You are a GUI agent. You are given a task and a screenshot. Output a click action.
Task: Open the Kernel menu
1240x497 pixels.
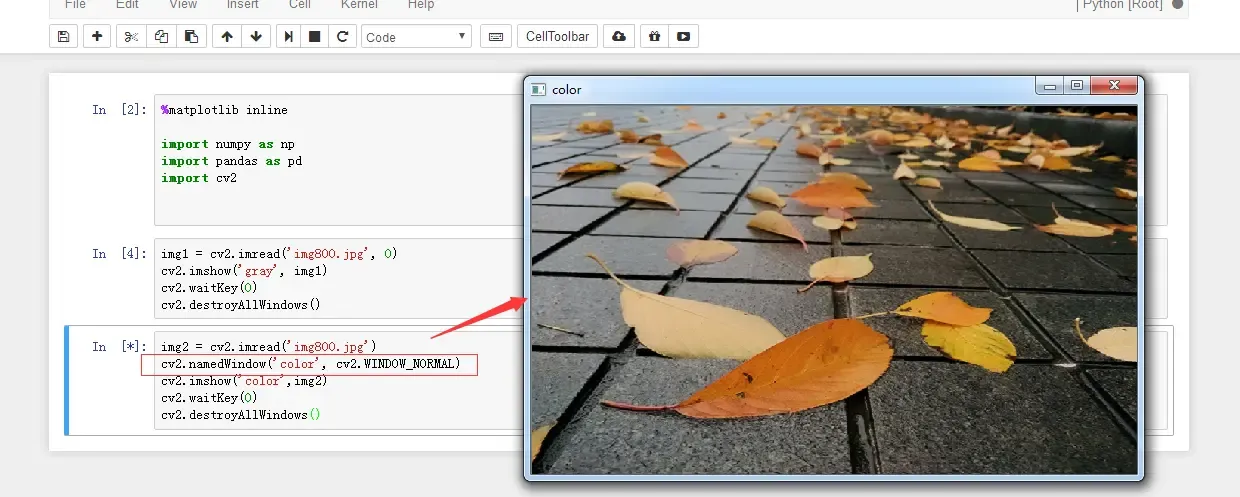pyautogui.click(x=359, y=5)
